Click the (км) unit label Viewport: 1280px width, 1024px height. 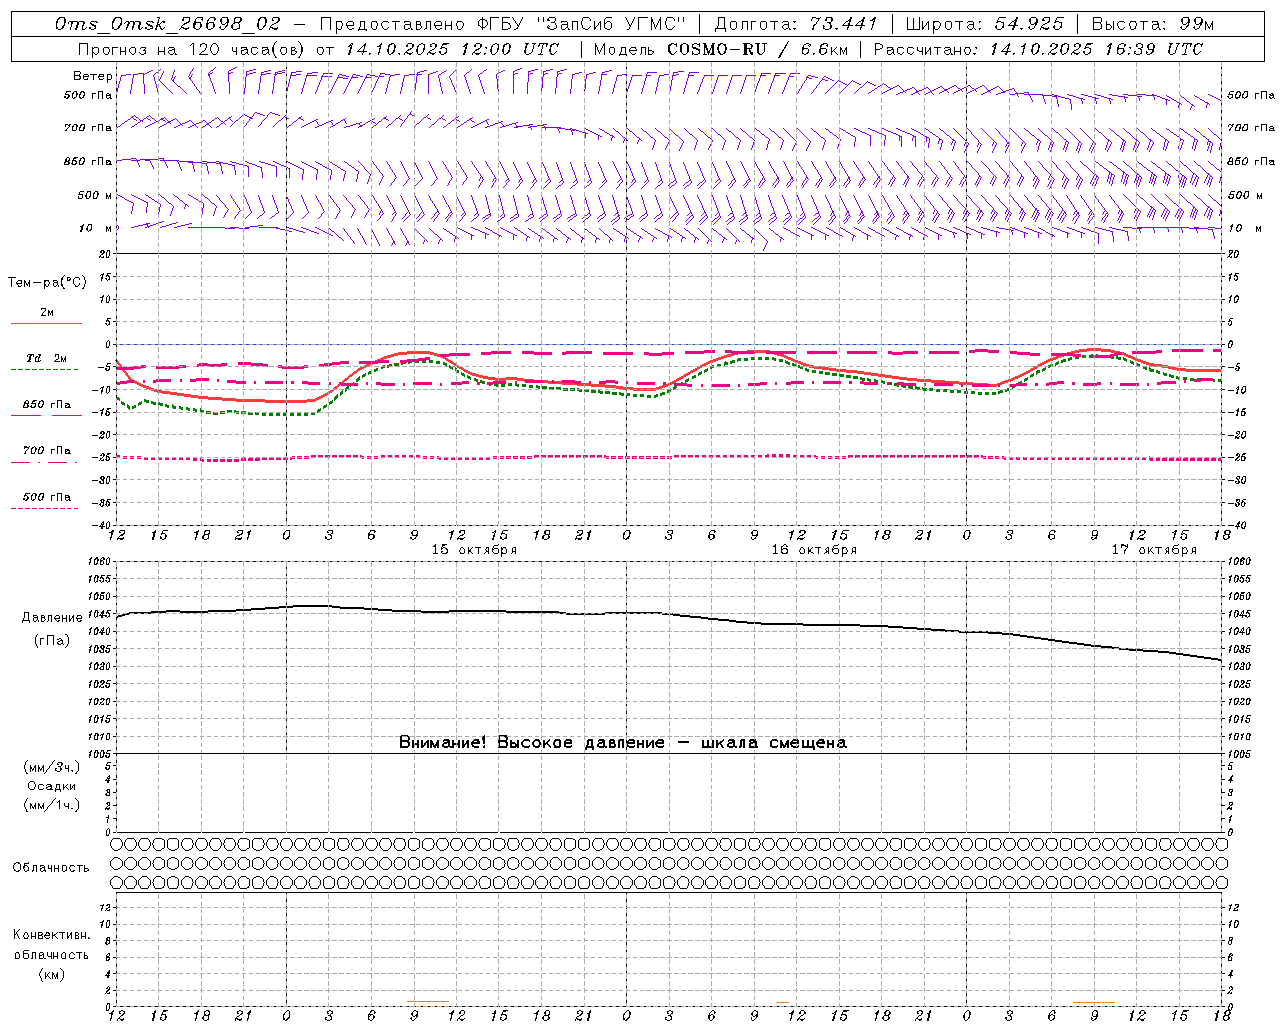[x=51, y=974]
